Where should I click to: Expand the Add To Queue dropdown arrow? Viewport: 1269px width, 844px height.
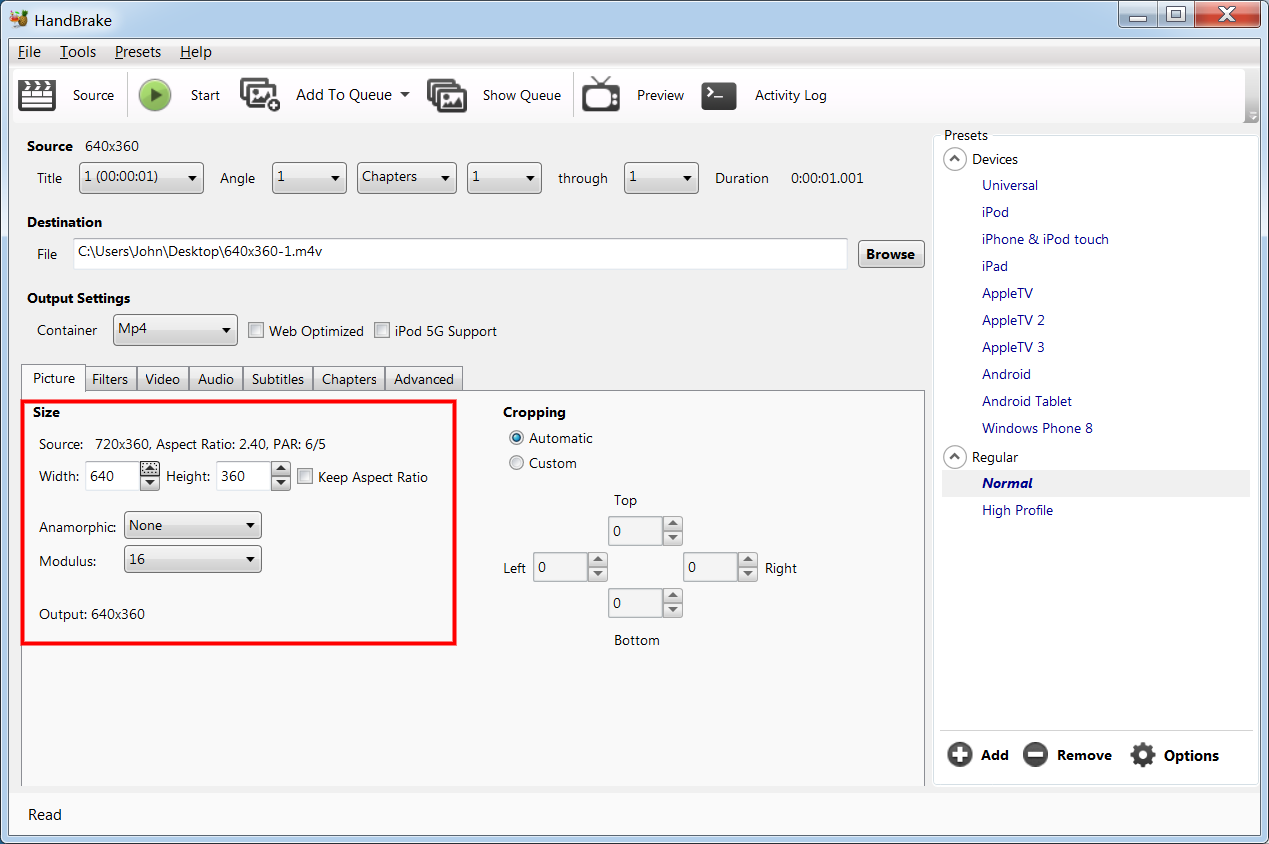[404, 95]
